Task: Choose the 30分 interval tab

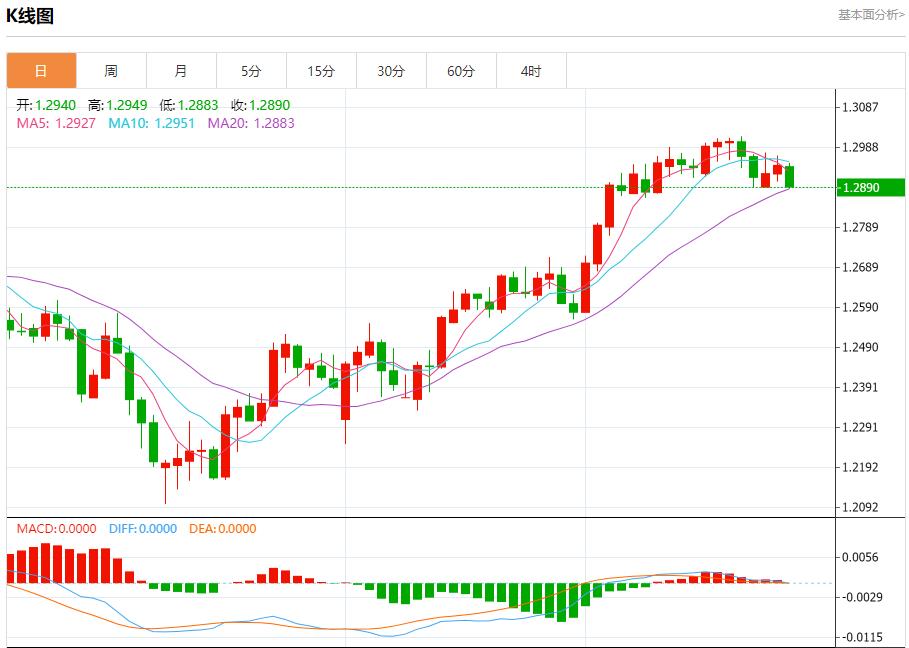Action: (391, 71)
